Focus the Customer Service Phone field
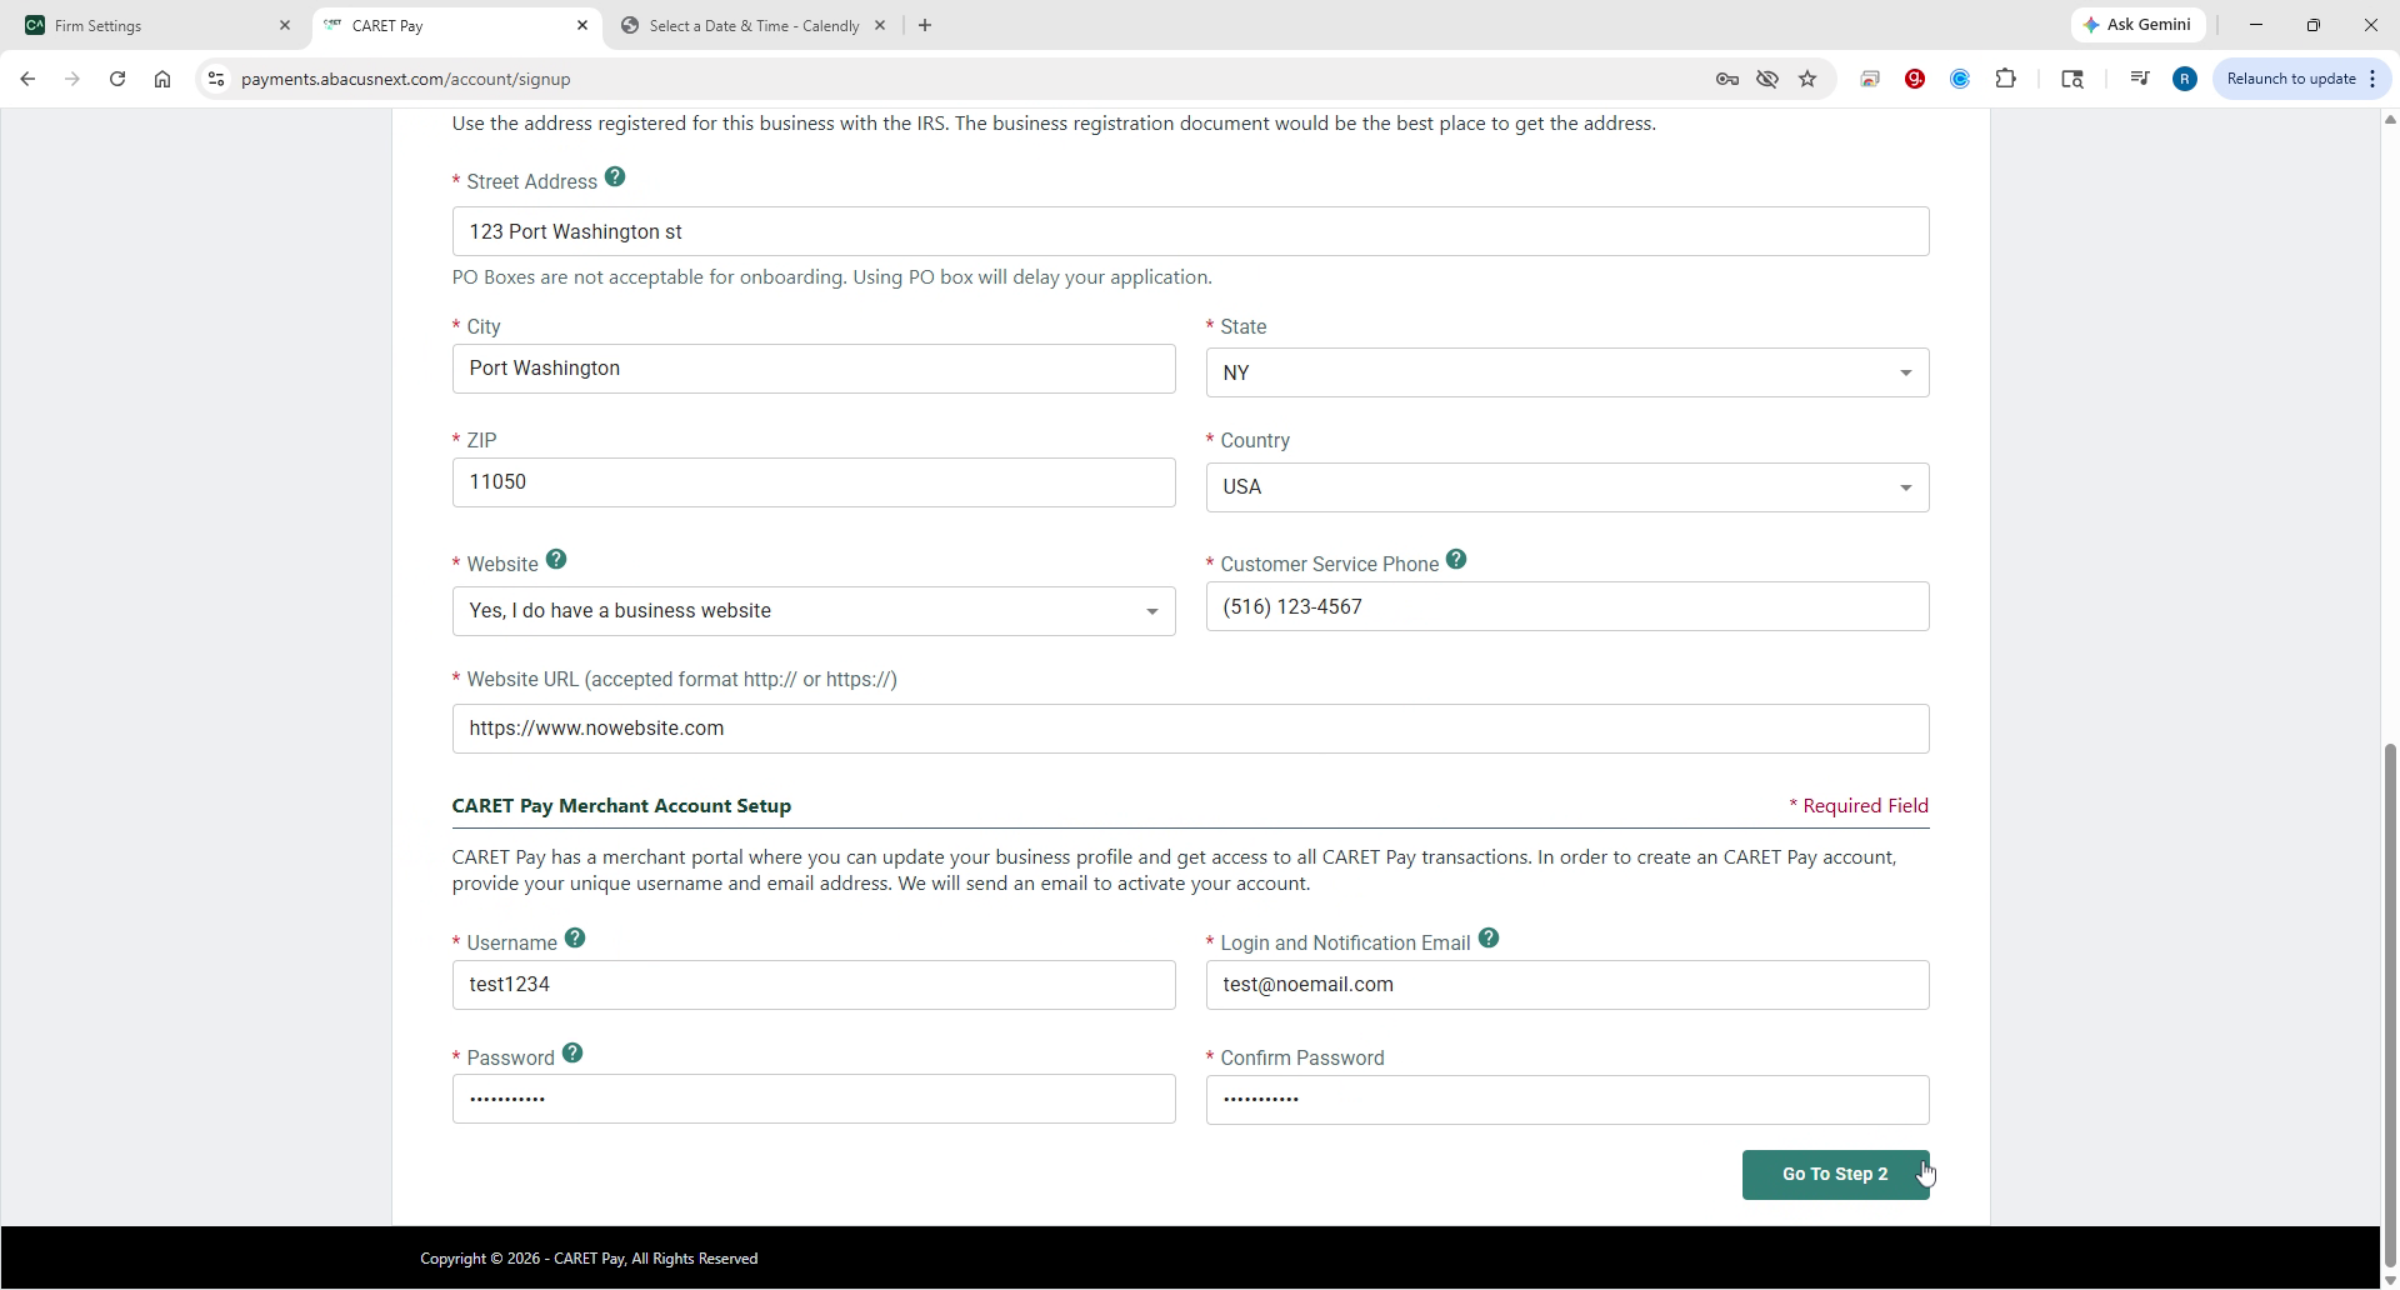 click(1567, 606)
